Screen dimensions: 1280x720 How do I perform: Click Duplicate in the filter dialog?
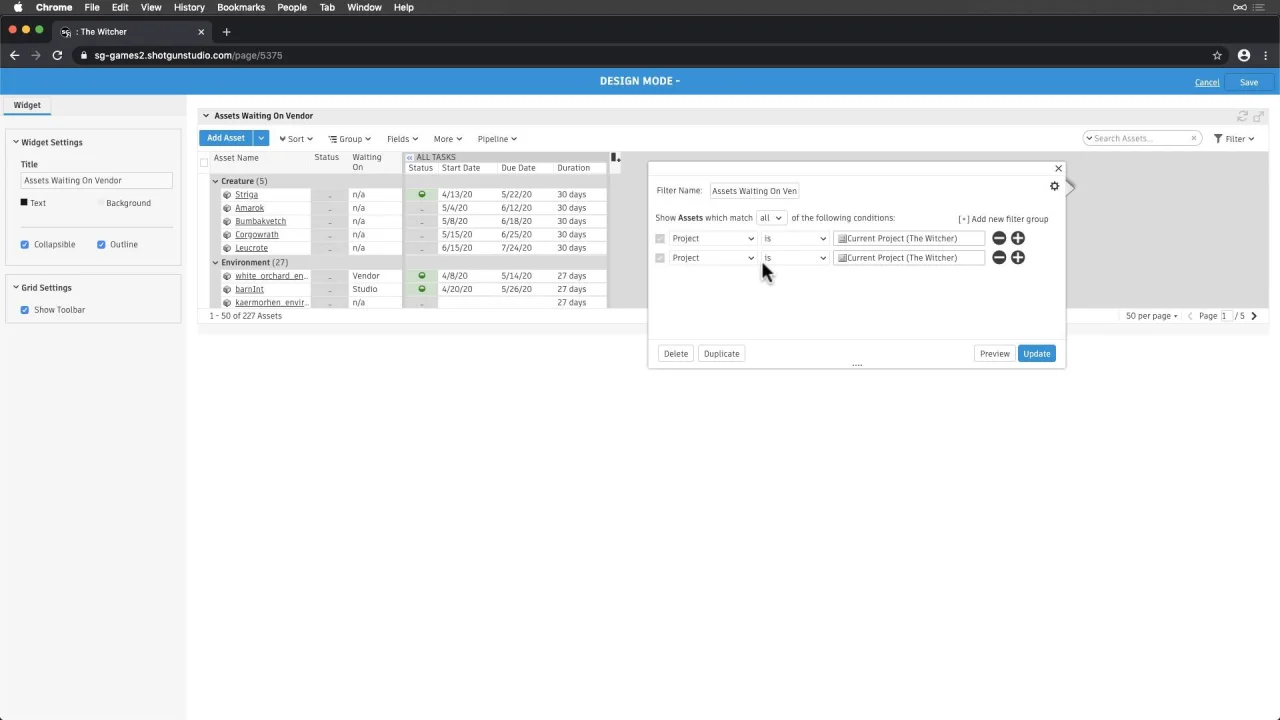tap(721, 354)
